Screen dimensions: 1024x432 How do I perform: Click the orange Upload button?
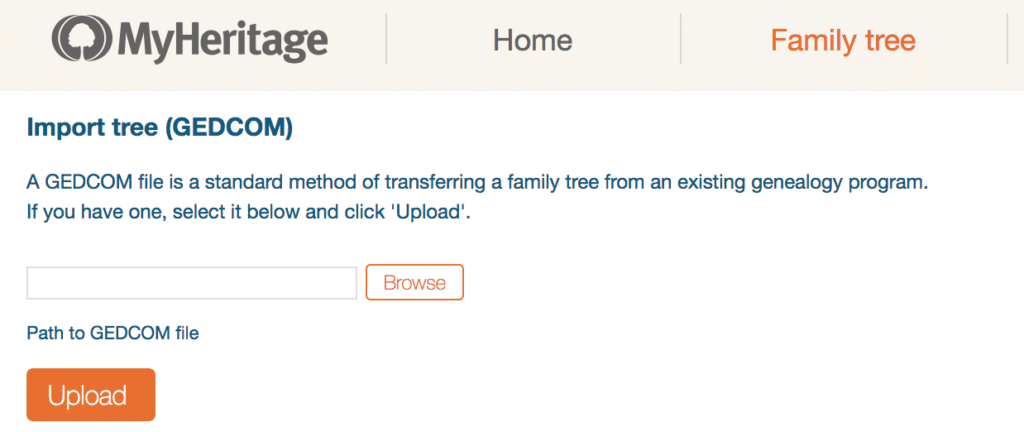(91, 395)
